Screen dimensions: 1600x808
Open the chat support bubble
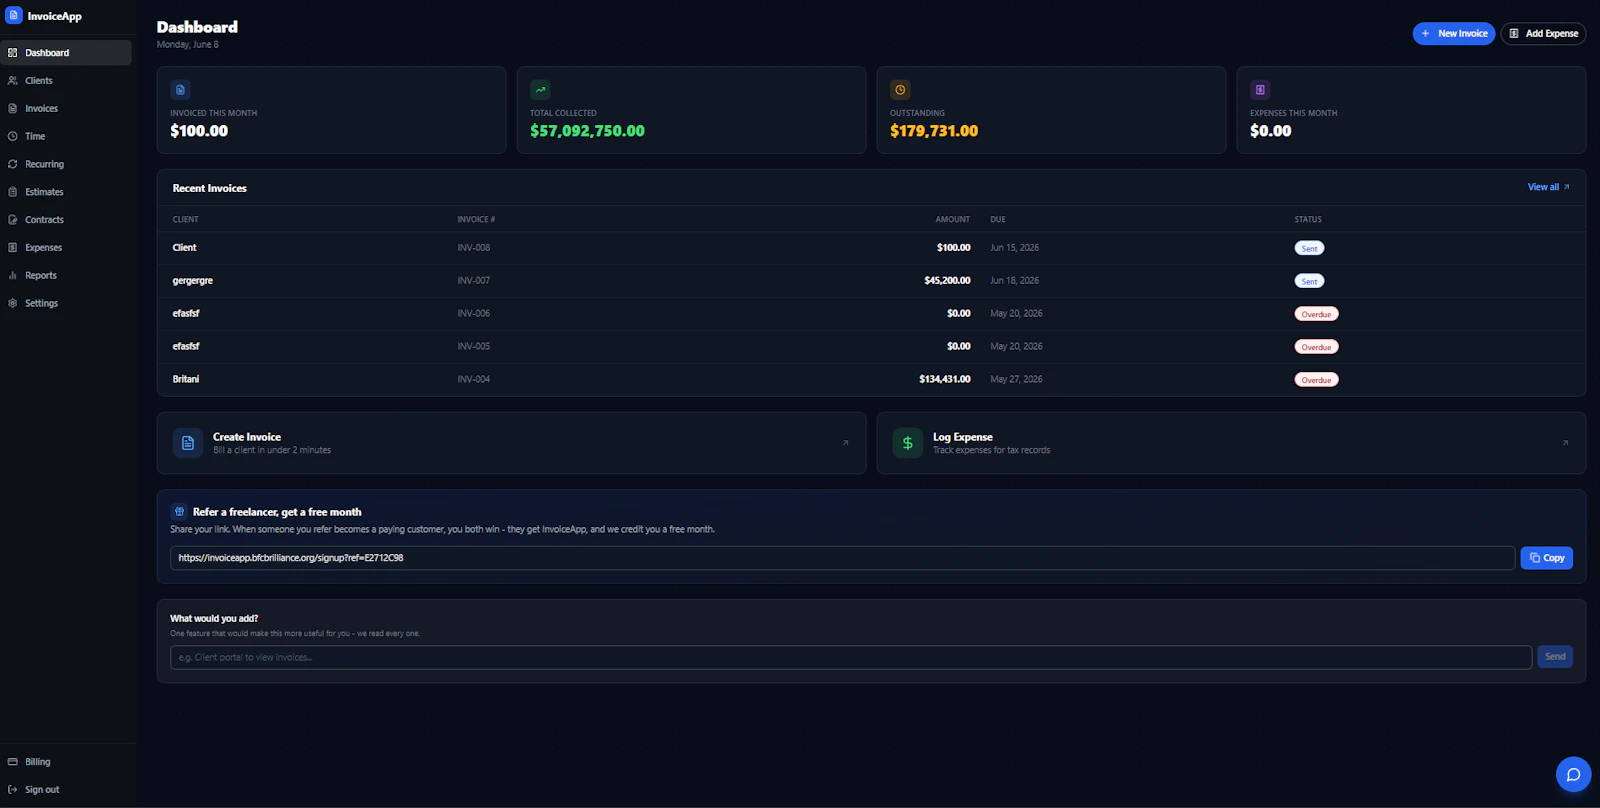(1573, 774)
